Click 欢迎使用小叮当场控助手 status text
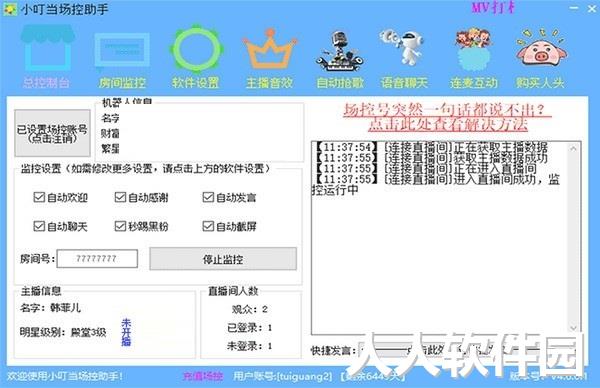 pyautogui.click(x=65, y=377)
